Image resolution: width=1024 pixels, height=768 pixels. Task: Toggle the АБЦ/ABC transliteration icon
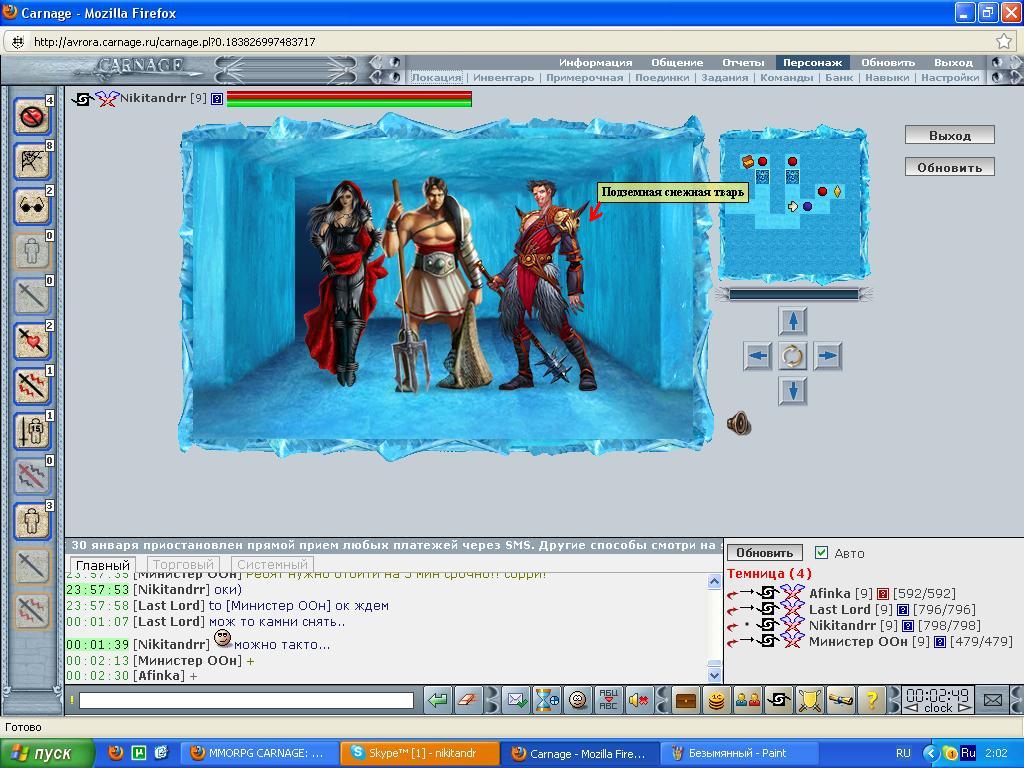(608, 701)
